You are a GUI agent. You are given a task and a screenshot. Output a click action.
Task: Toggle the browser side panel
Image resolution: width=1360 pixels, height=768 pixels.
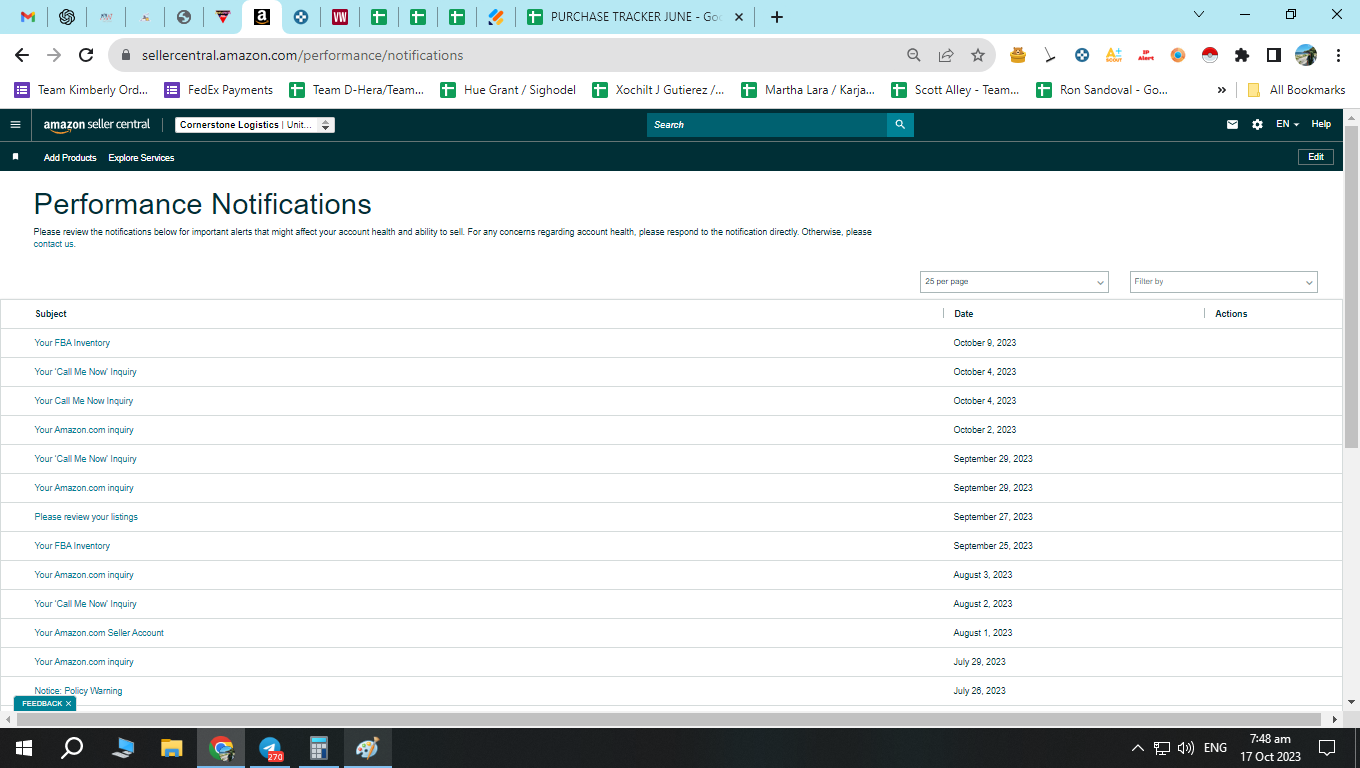1274,55
